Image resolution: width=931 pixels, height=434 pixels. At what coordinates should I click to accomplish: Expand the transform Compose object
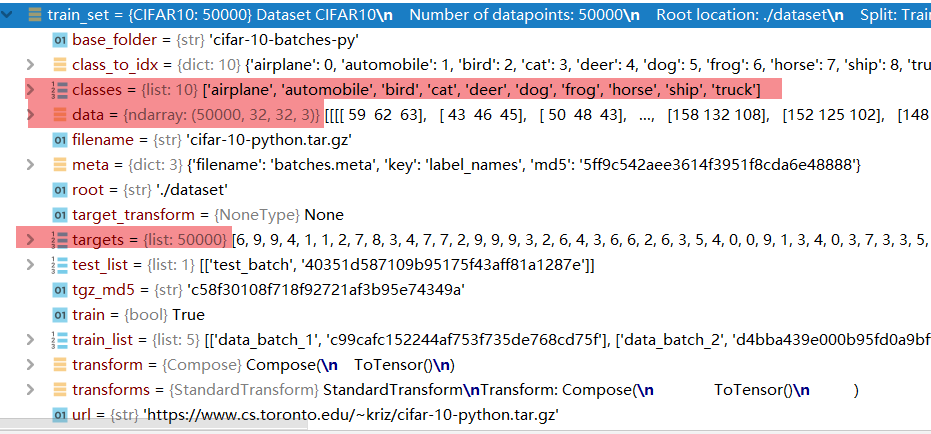pos(30,364)
